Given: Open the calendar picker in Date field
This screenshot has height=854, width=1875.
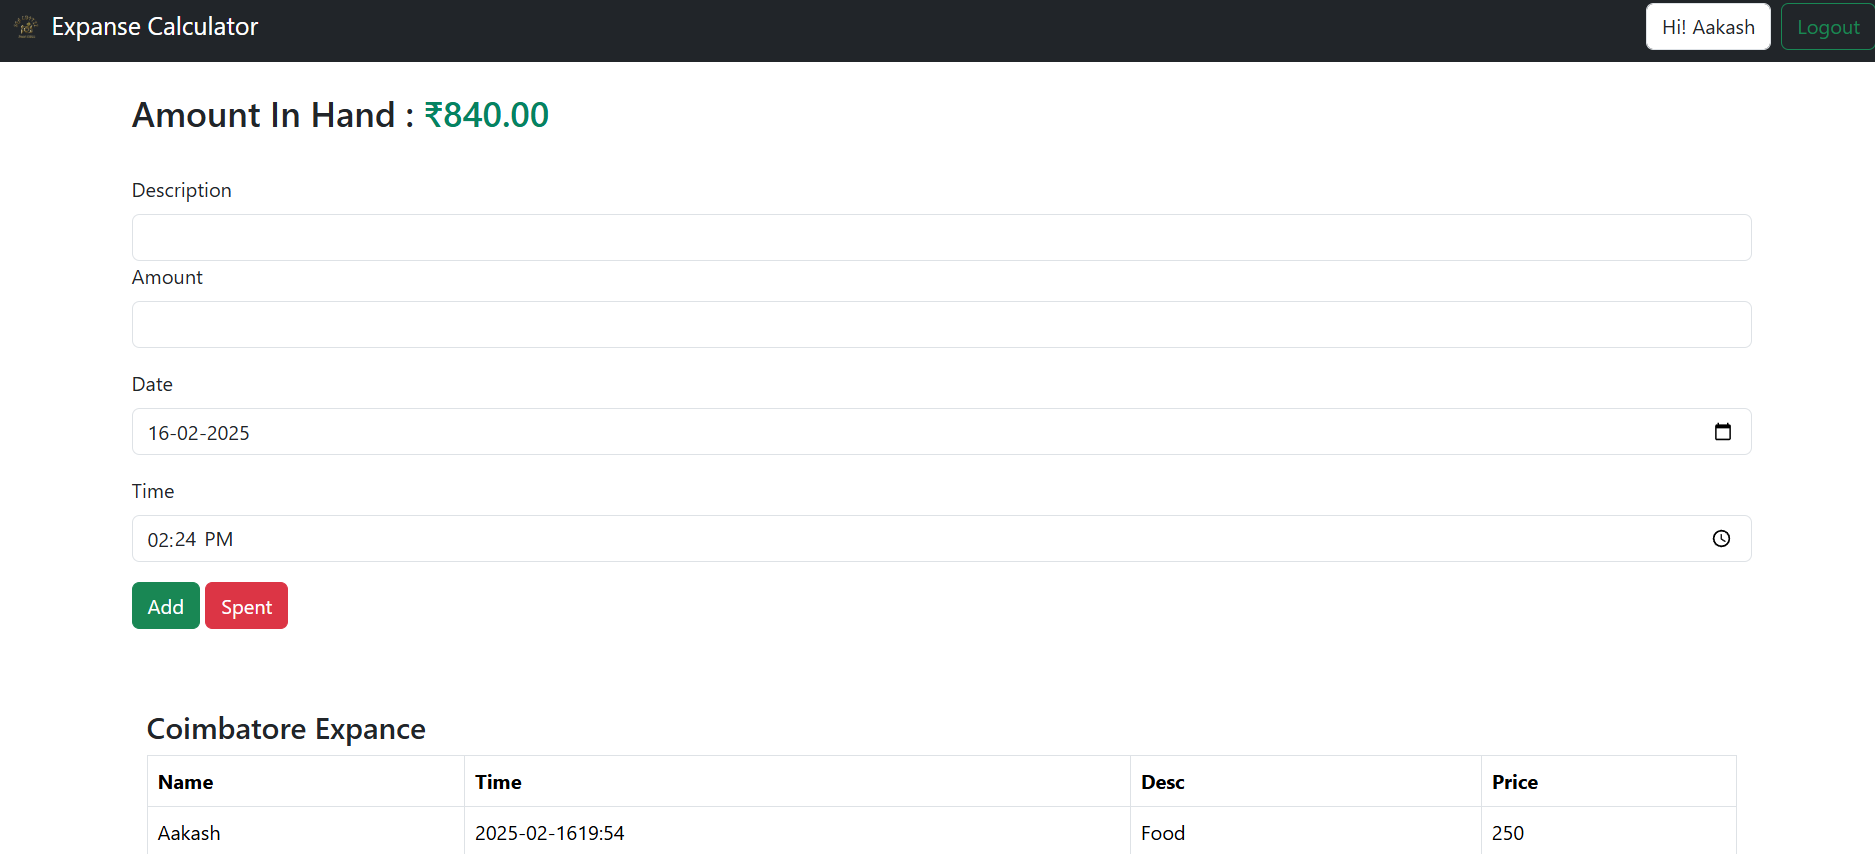Looking at the screenshot, I should (x=1722, y=432).
